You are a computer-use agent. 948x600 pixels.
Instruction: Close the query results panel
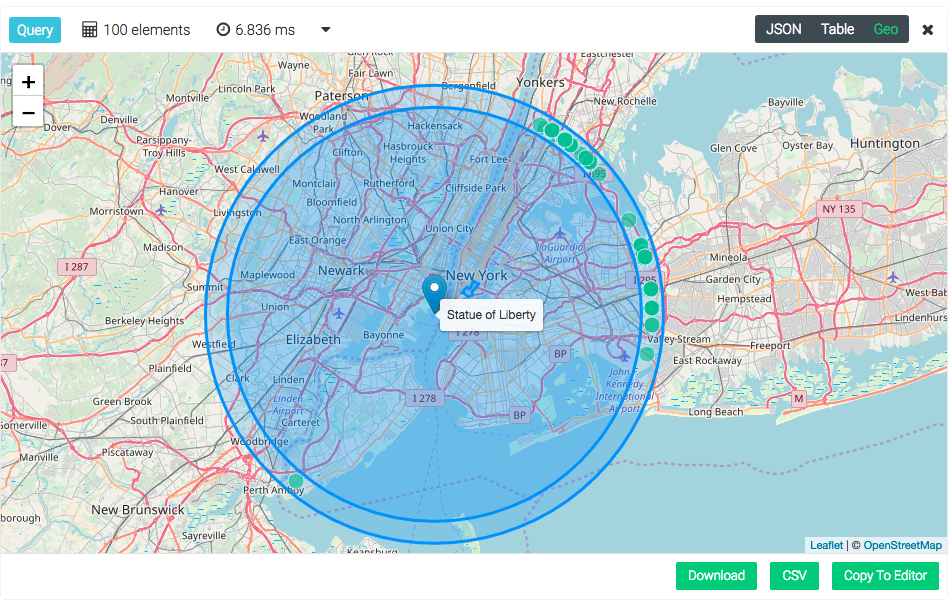927,30
